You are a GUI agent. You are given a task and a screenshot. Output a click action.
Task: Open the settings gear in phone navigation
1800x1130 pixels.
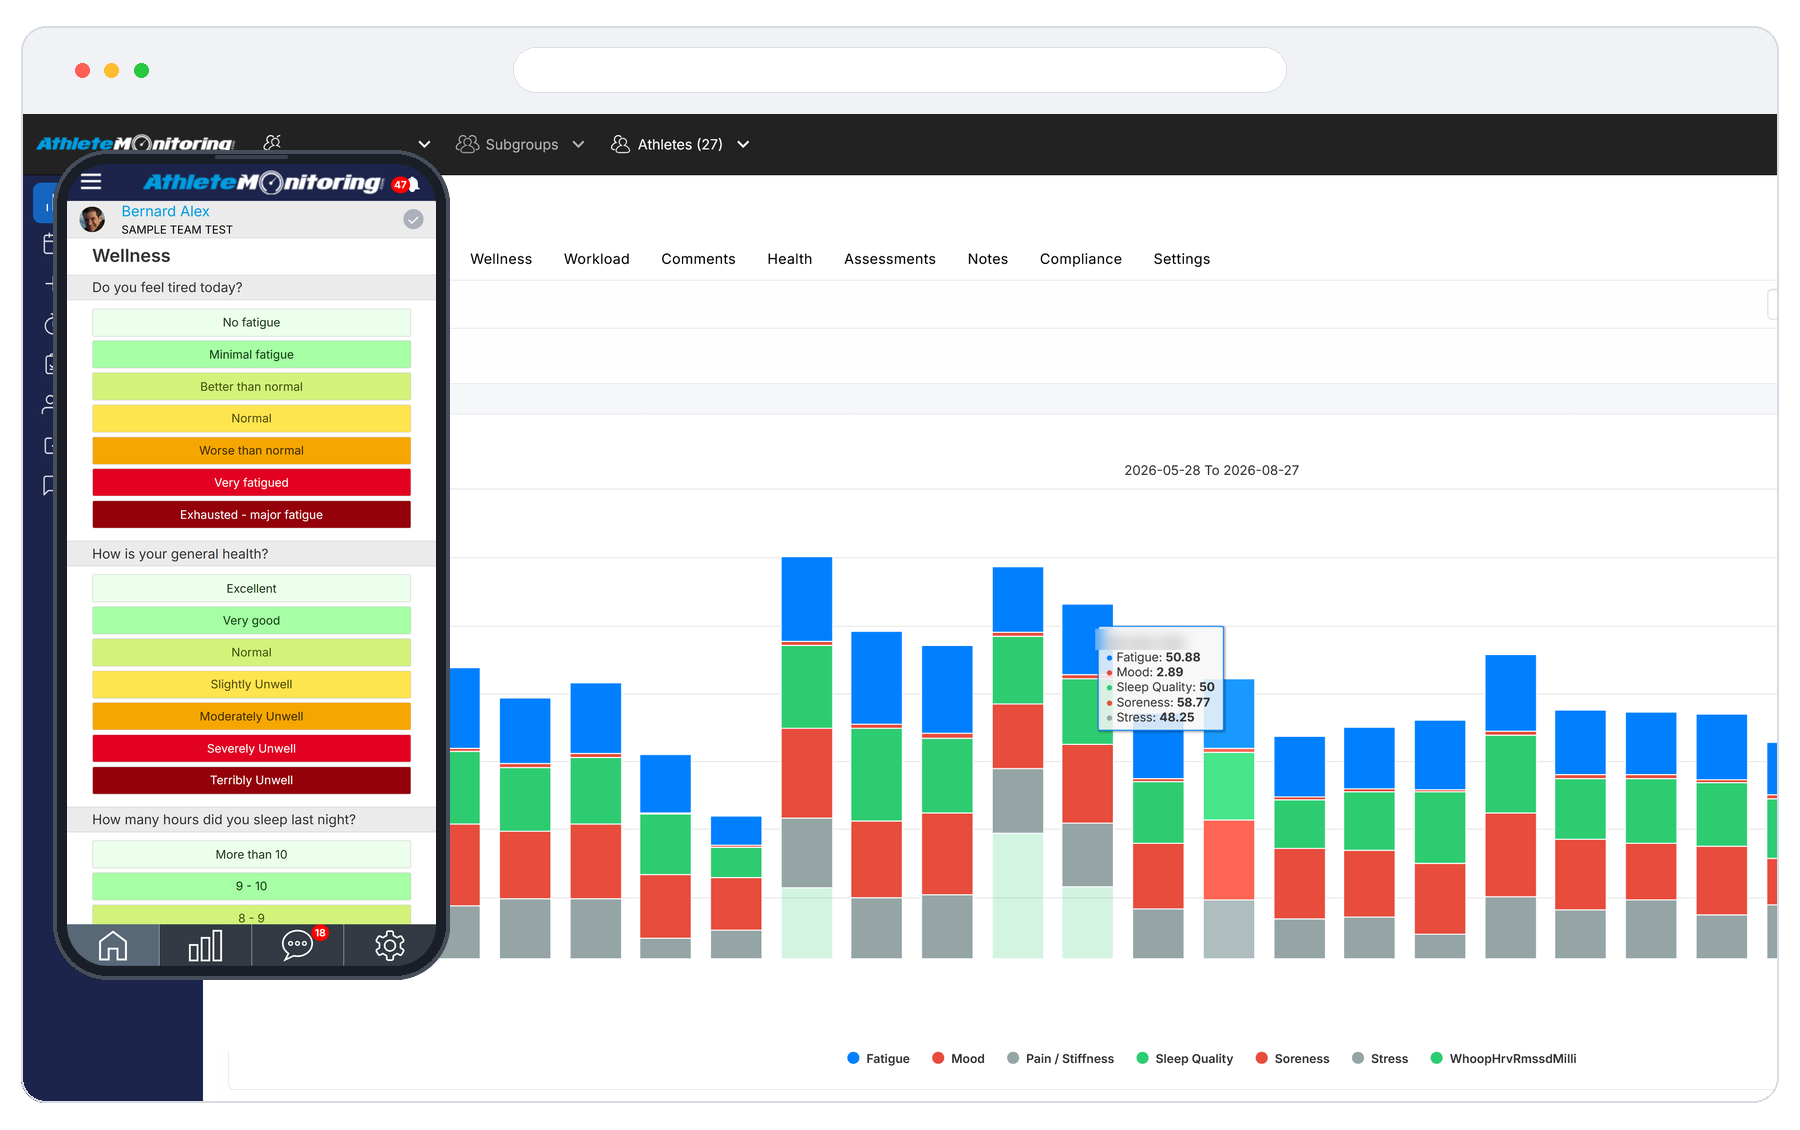[x=390, y=945]
